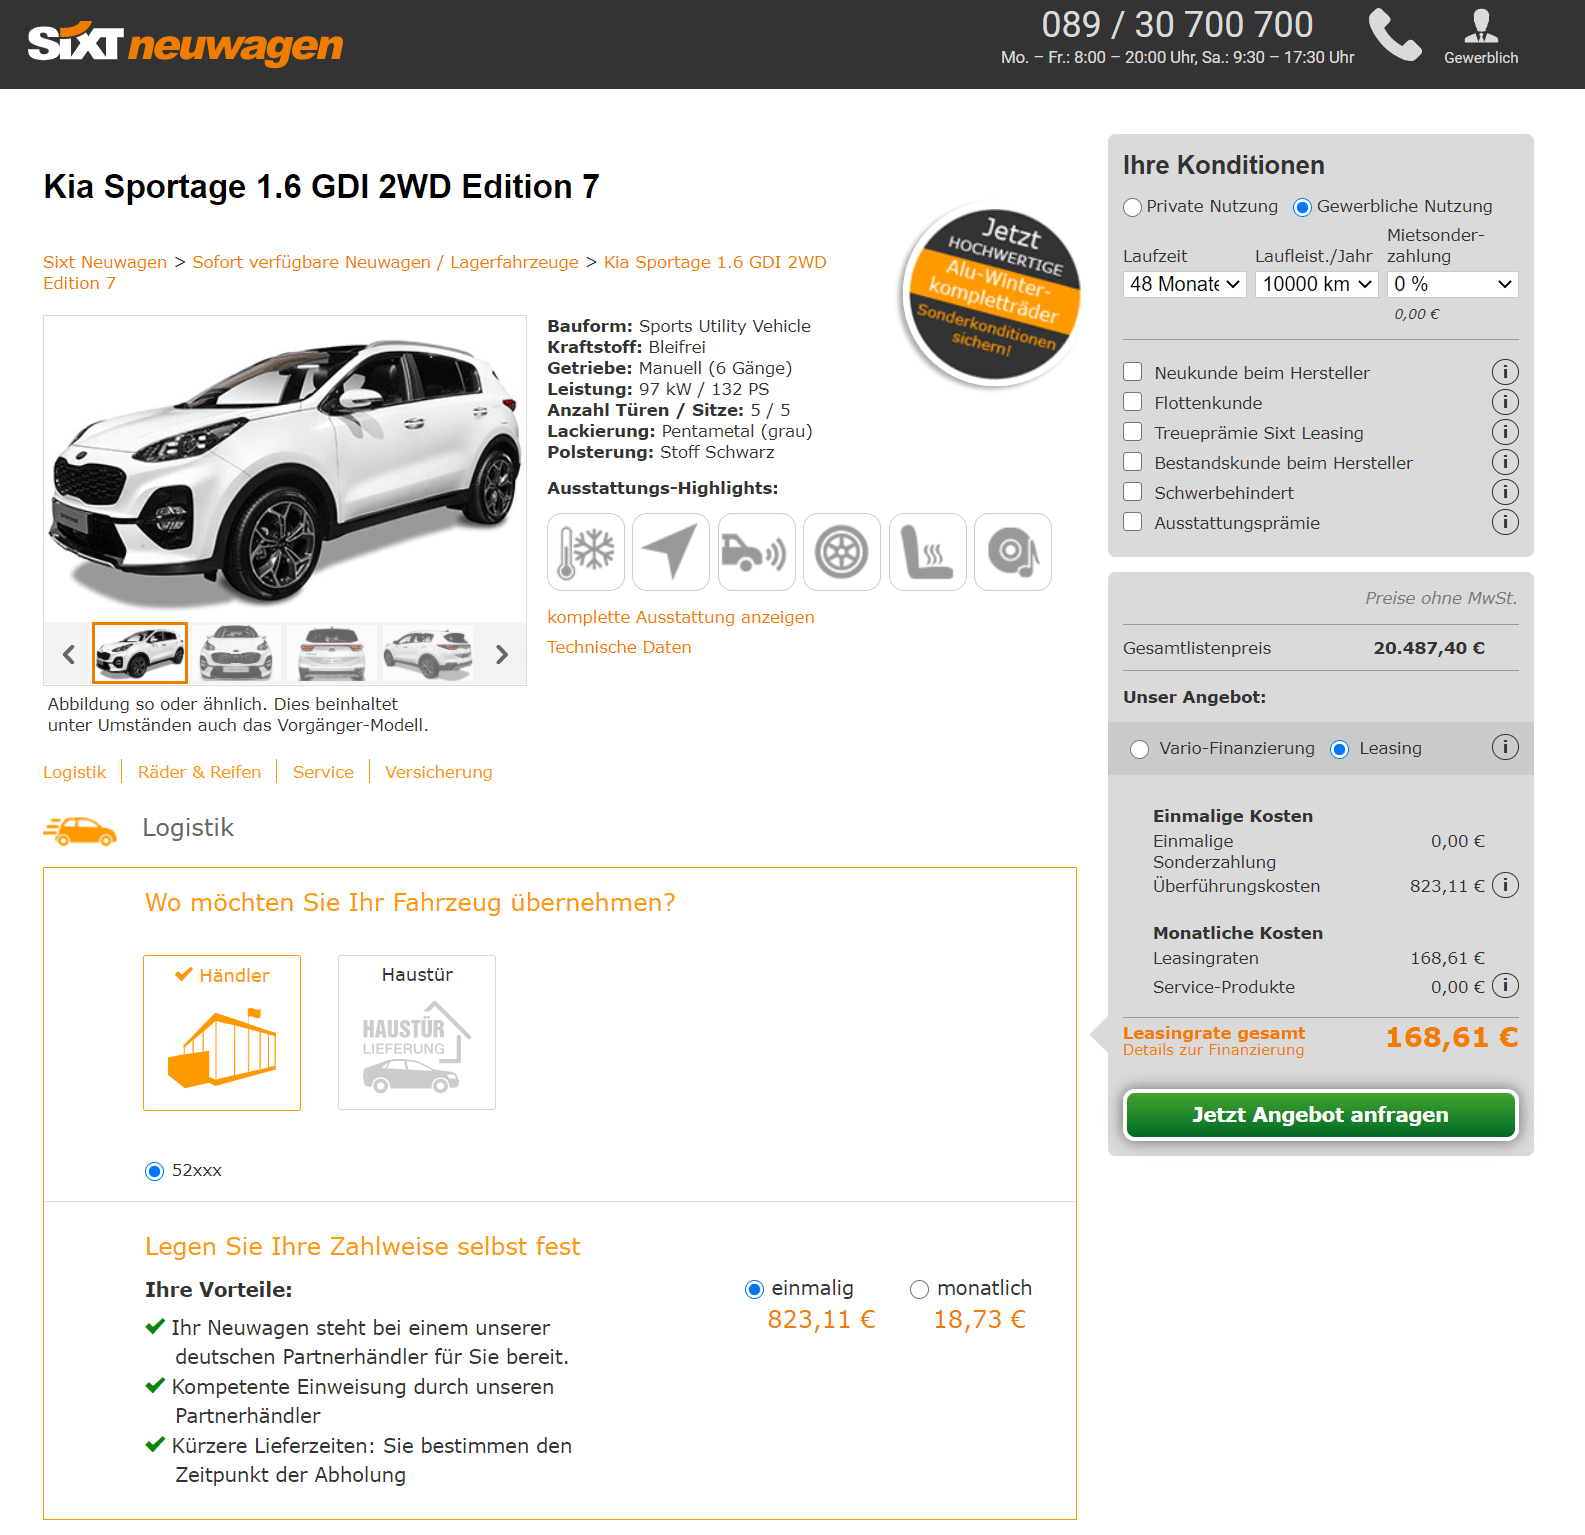Show info for Neukunde beim Hersteller
This screenshot has width=1585, height=1535.
pyautogui.click(x=1505, y=372)
